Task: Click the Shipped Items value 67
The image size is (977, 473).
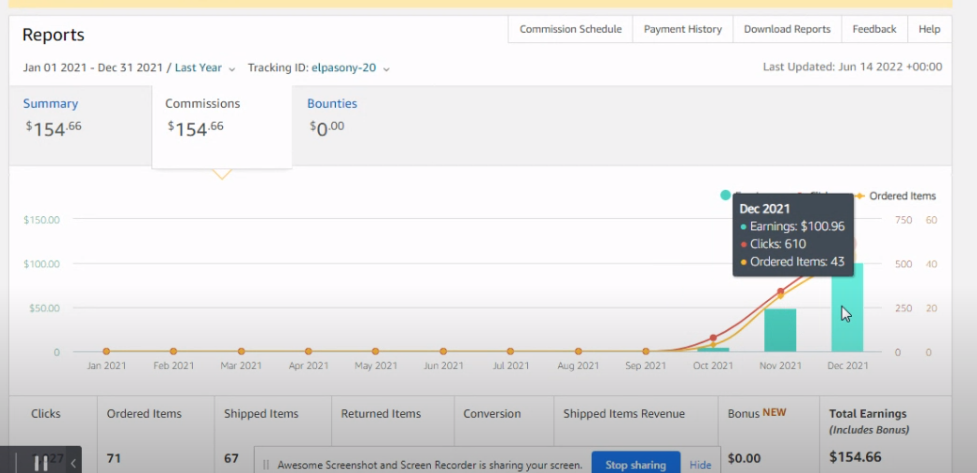Action: tap(231, 459)
